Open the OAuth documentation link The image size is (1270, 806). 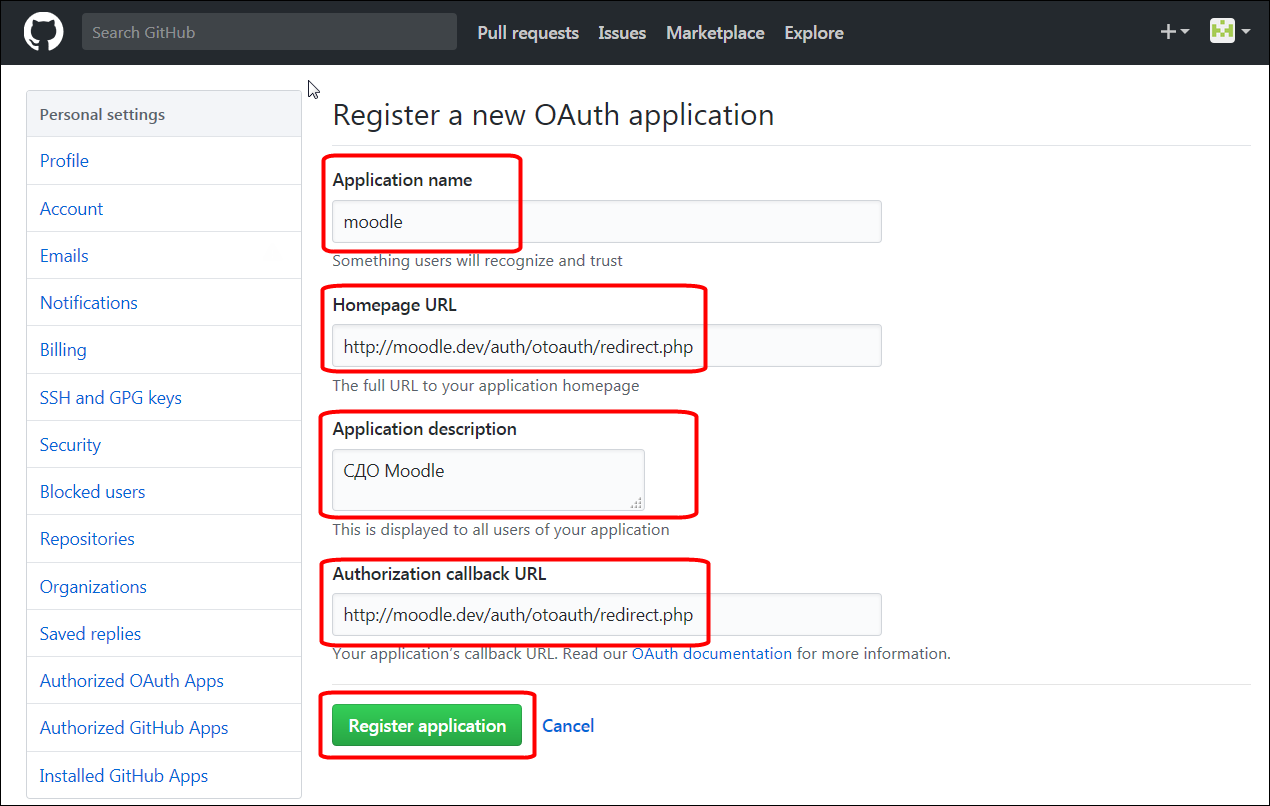(x=712, y=654)
